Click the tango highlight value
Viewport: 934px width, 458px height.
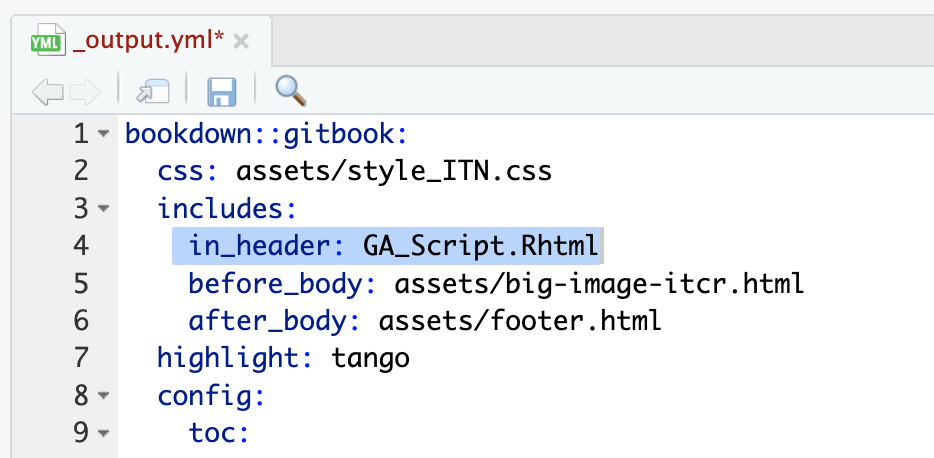[x=370, y=359]
